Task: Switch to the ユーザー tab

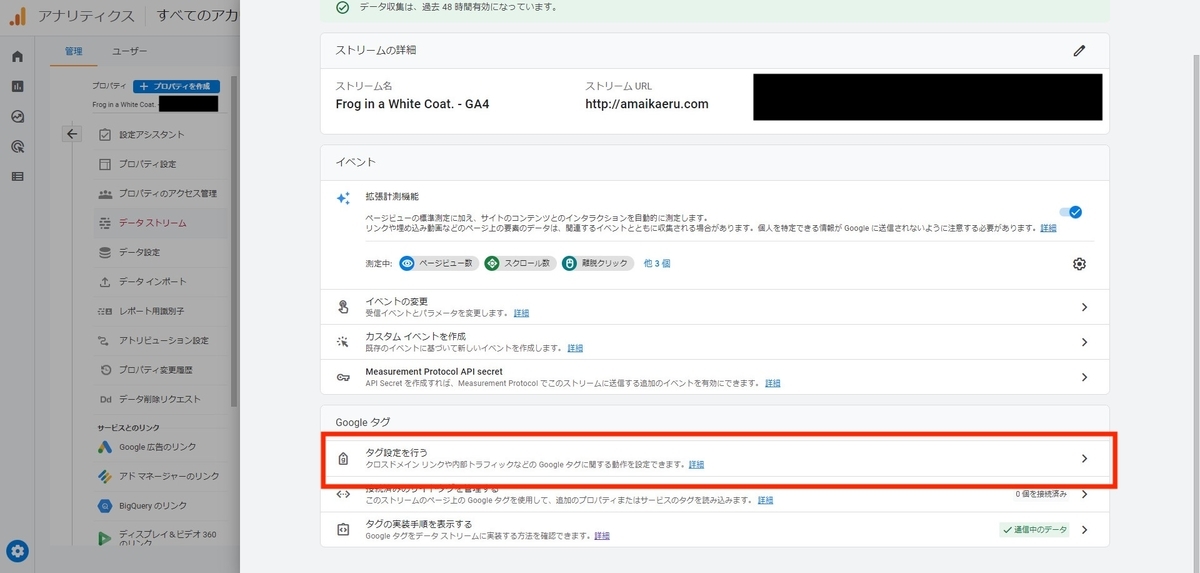Action: 130,51
